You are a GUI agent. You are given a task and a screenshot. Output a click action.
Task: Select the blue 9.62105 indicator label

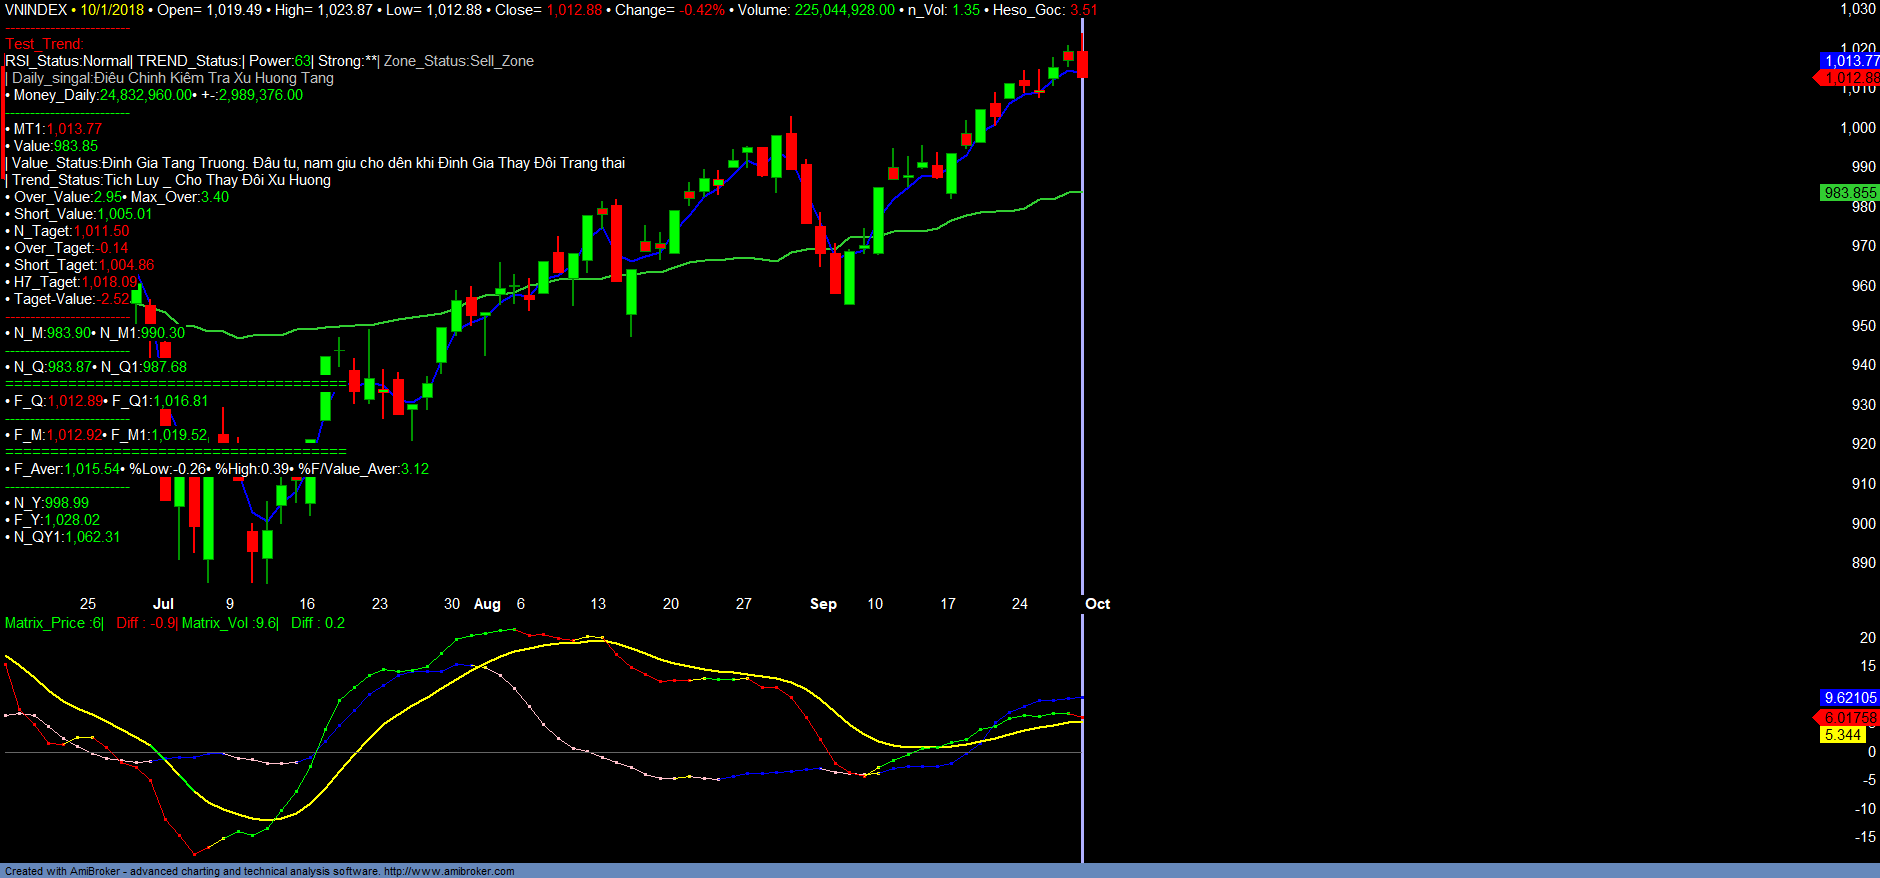1850,698
